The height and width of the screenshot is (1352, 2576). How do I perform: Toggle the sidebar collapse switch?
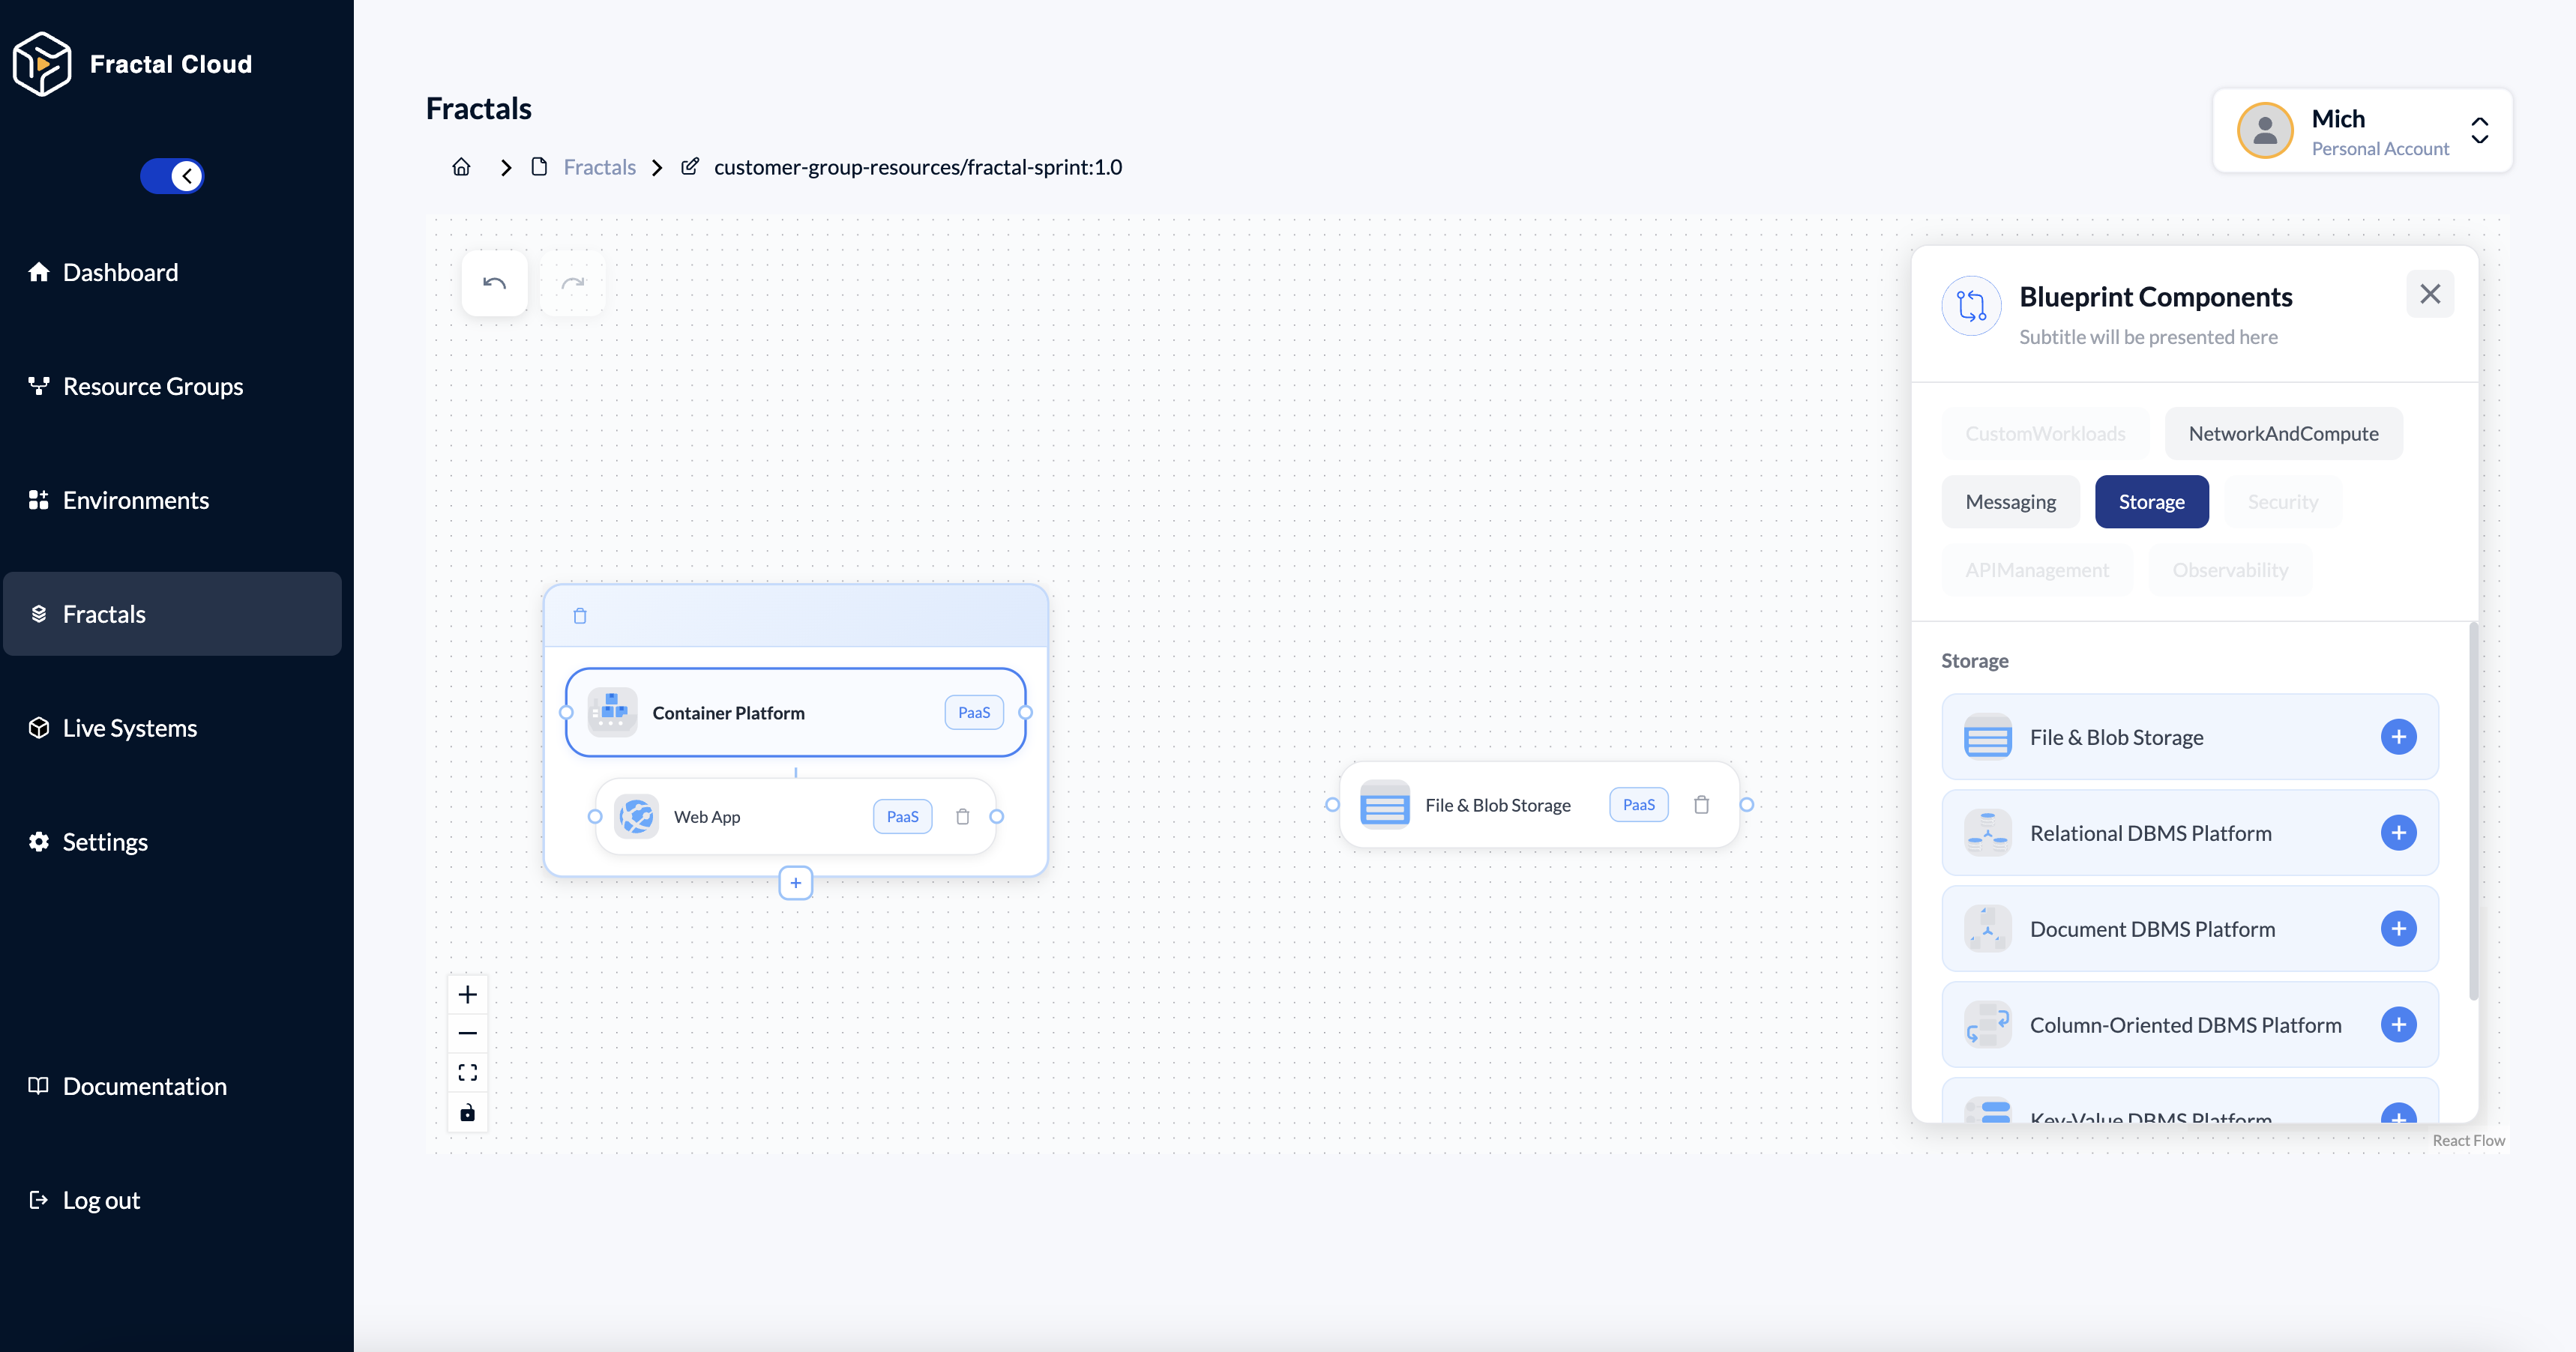tap(172, 176)
